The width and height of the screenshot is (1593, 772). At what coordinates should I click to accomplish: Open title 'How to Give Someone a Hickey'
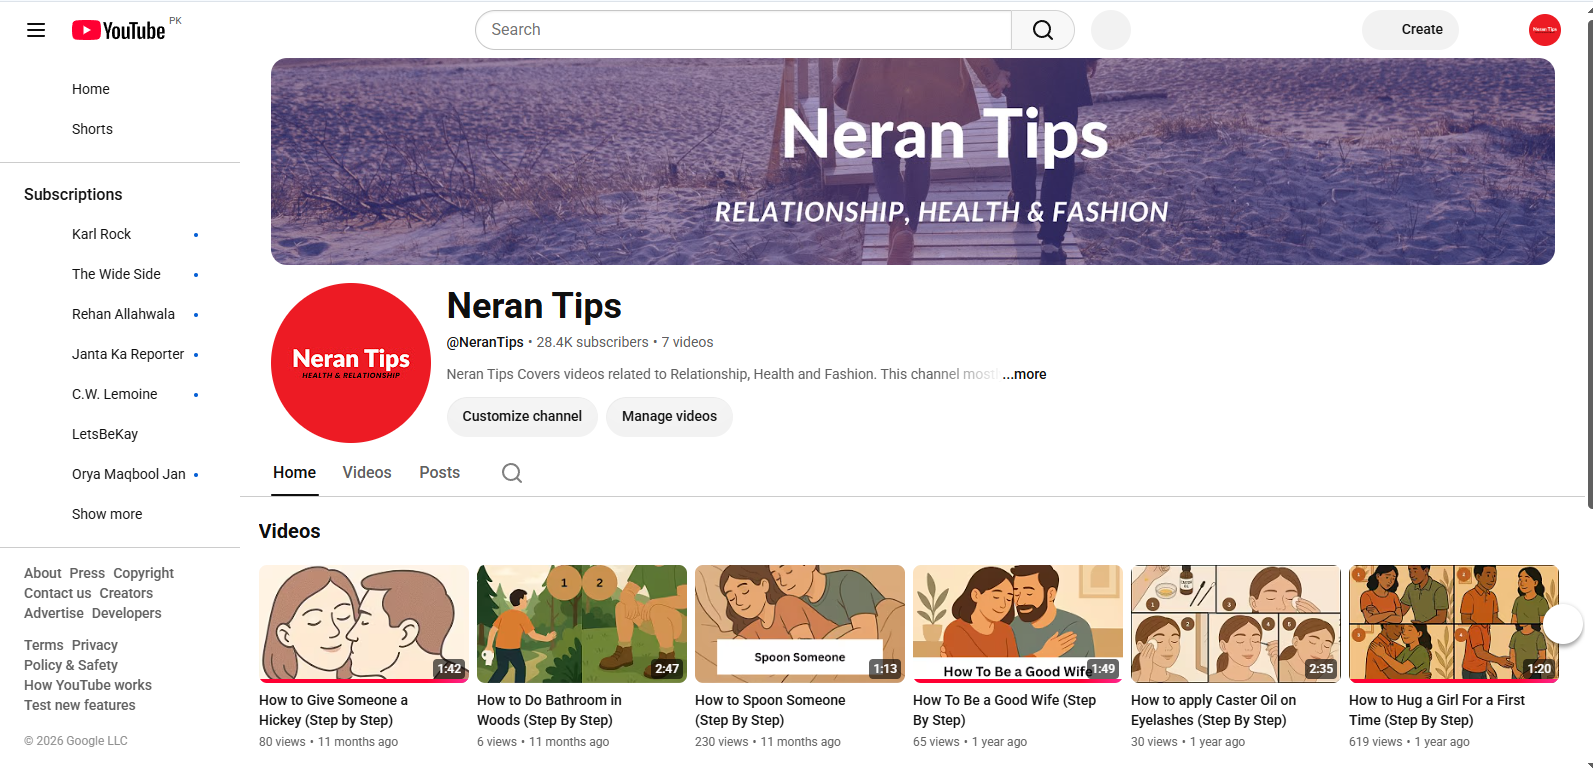point(334,710)
